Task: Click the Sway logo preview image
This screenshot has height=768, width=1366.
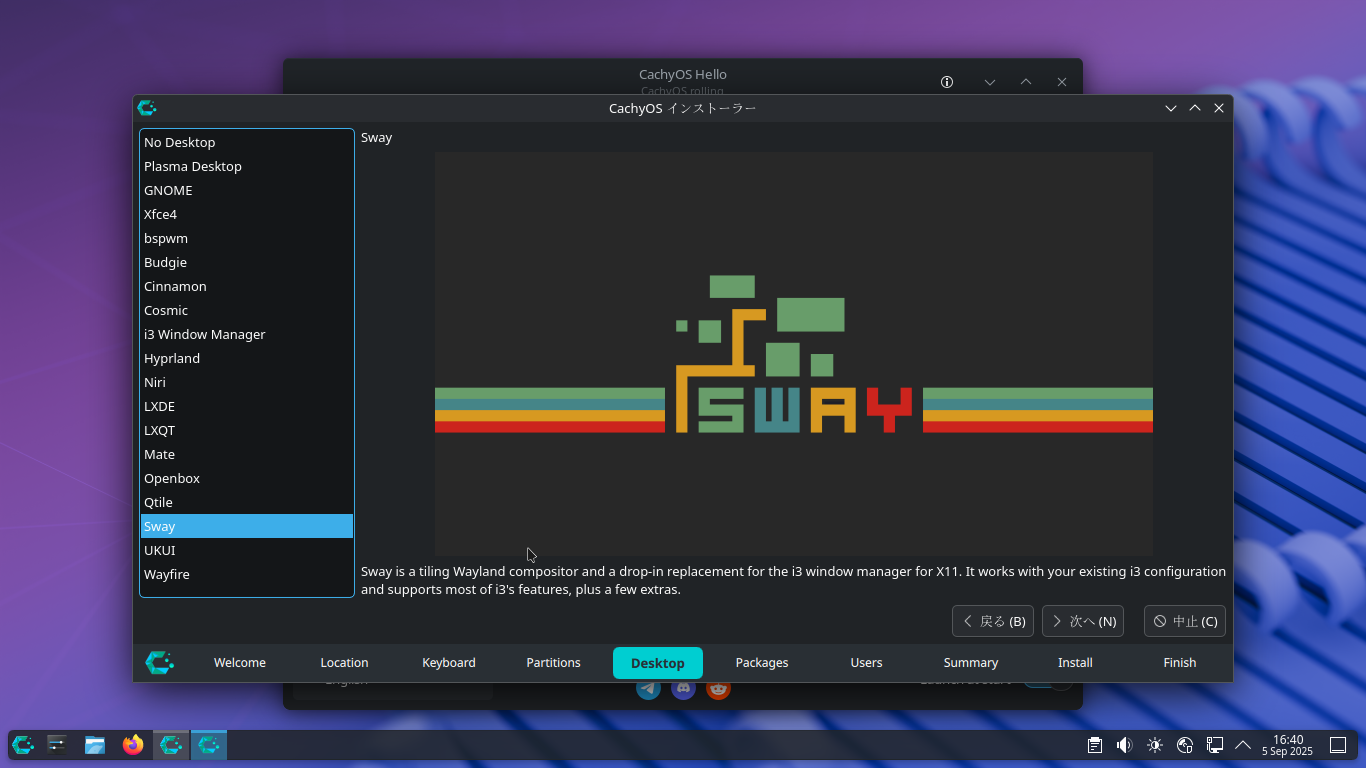Action: [794, 354]
